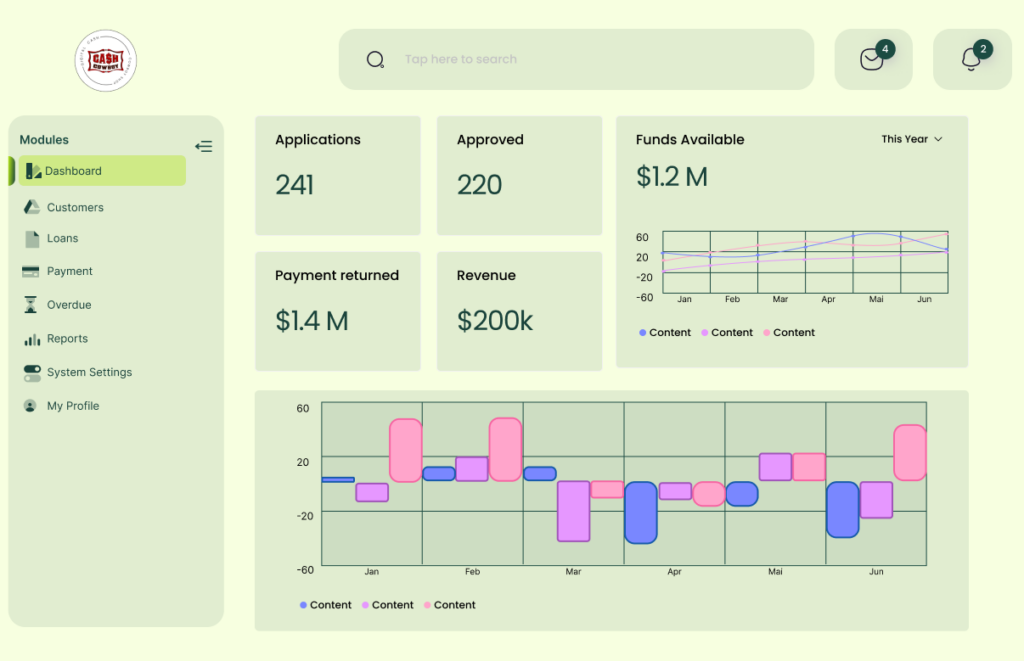Click the Dashboard chart icon
Viewport: 1024px width, 661px height.
[33, 171]
